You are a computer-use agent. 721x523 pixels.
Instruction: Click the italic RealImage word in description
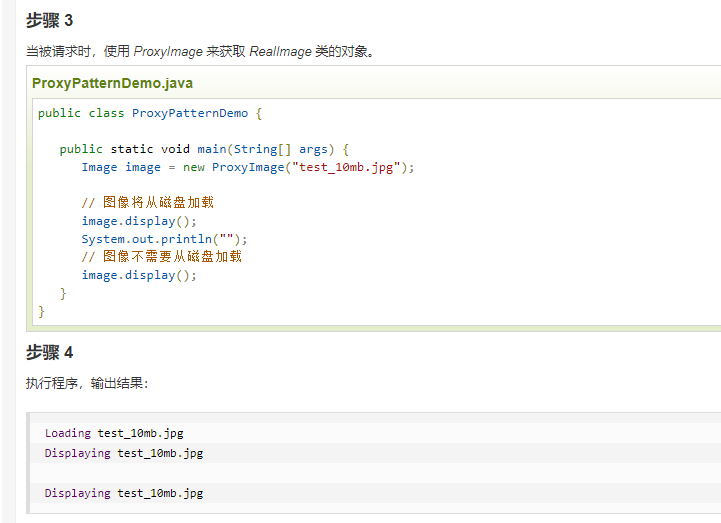point(280,52)
